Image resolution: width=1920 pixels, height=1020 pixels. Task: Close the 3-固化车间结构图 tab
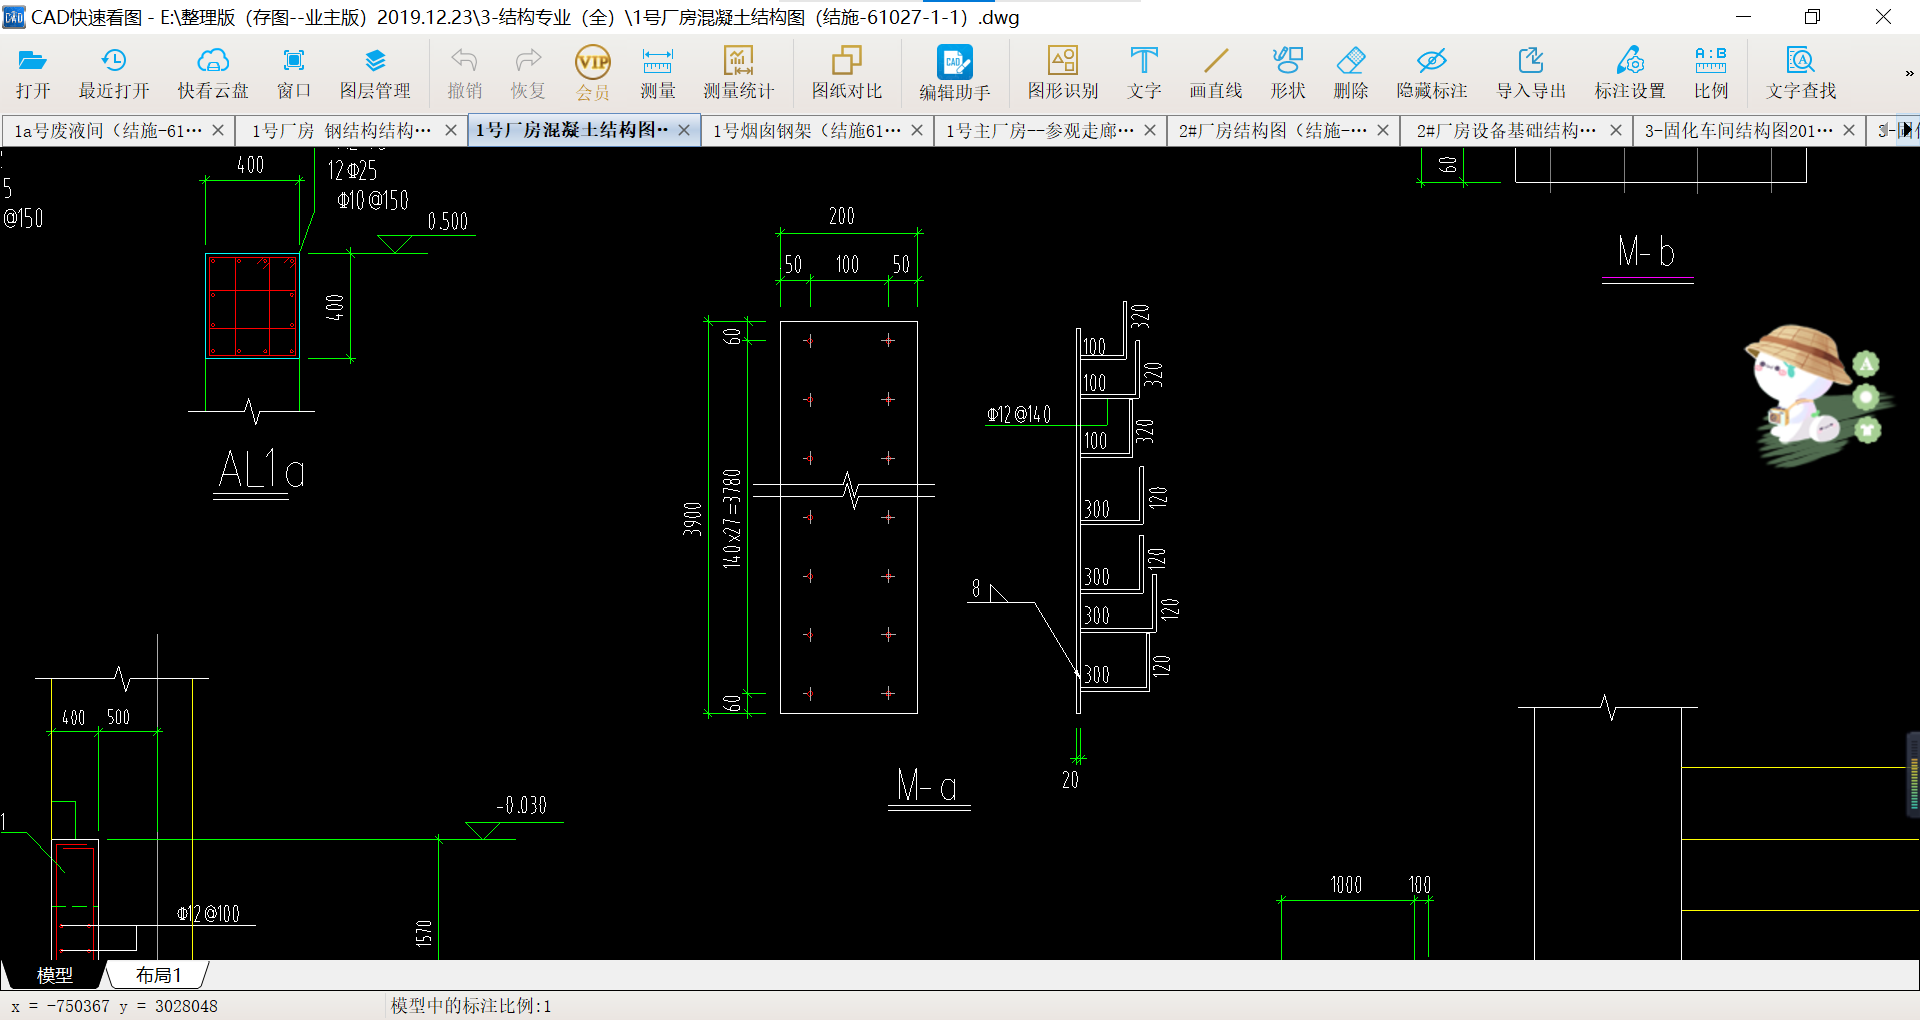pos(1849,130)
